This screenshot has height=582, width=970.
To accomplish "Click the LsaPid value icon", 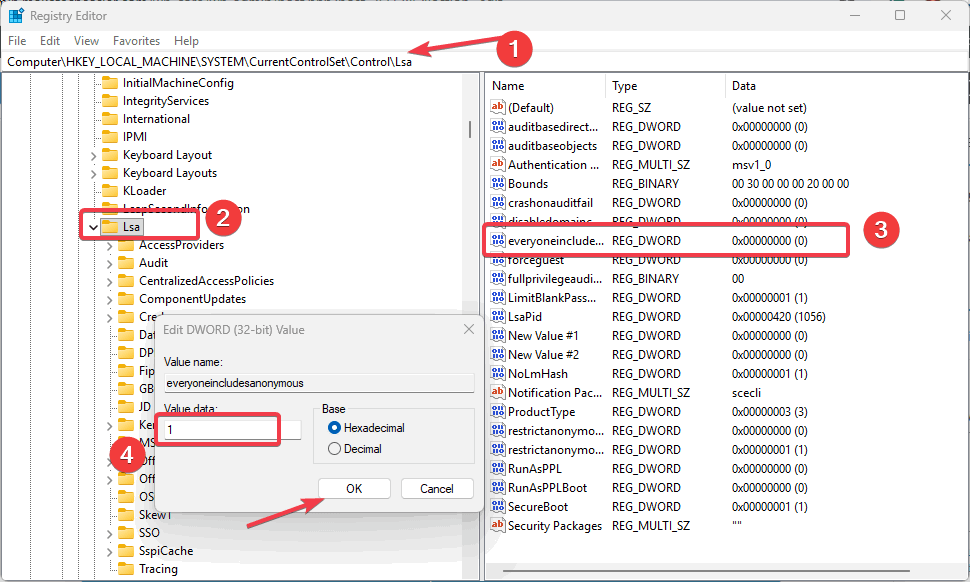I will coord(497,316).
